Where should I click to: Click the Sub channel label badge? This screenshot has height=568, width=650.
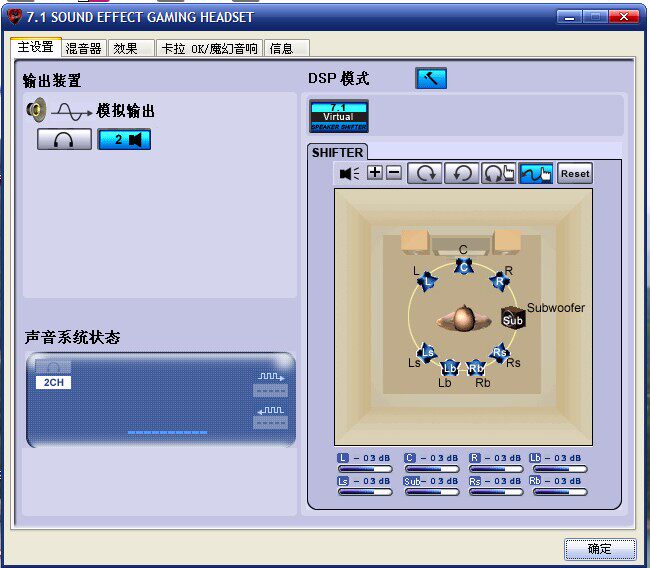412,481
